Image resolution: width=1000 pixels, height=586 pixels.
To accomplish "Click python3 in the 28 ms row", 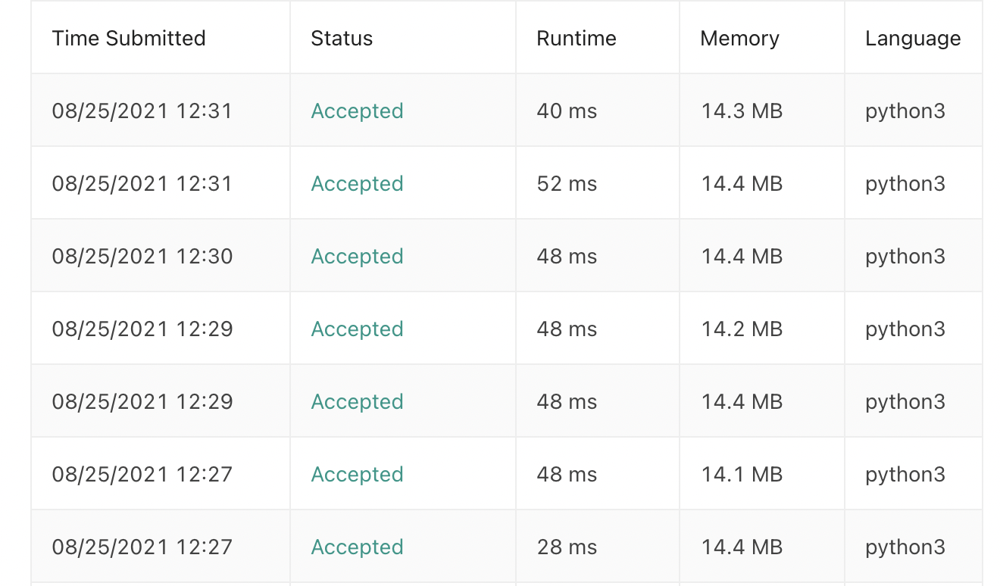I will pyautogui.click(x=905, y=547).
